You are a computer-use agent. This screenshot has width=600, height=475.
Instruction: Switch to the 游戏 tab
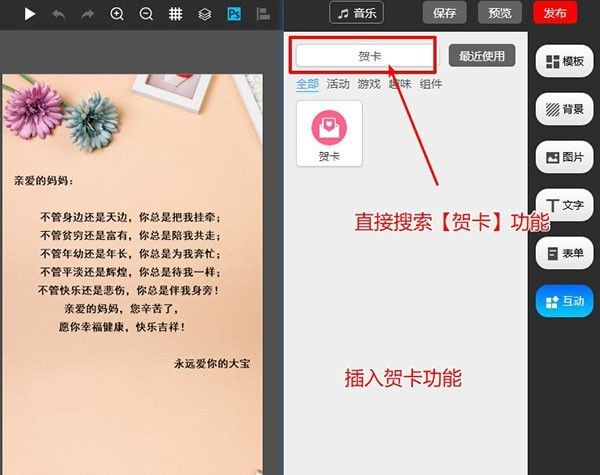coord(369,84)
